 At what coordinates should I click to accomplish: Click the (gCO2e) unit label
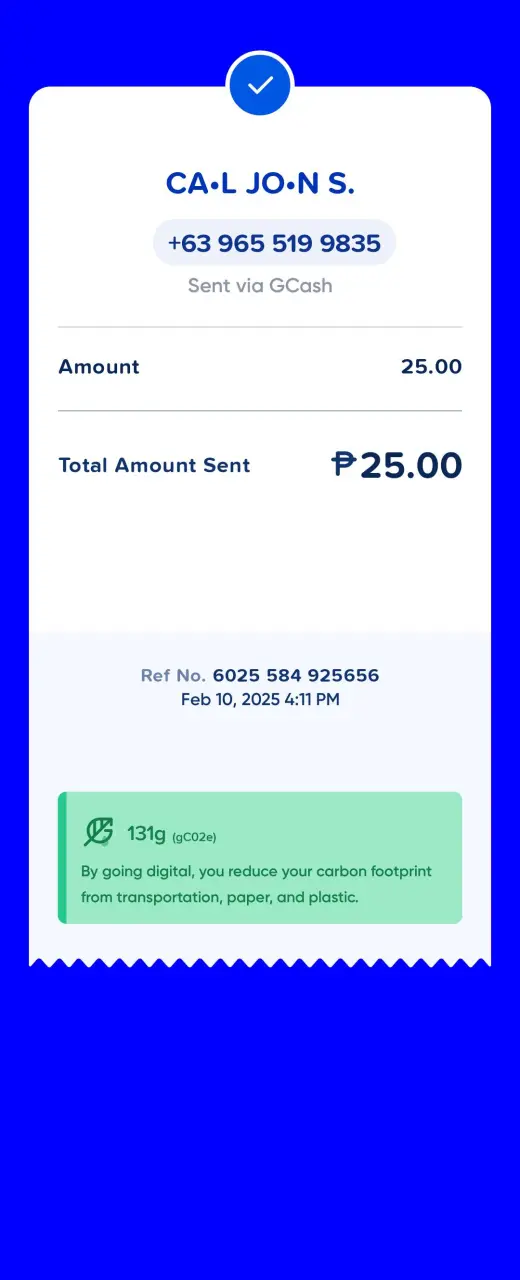(x=194, y=836)
